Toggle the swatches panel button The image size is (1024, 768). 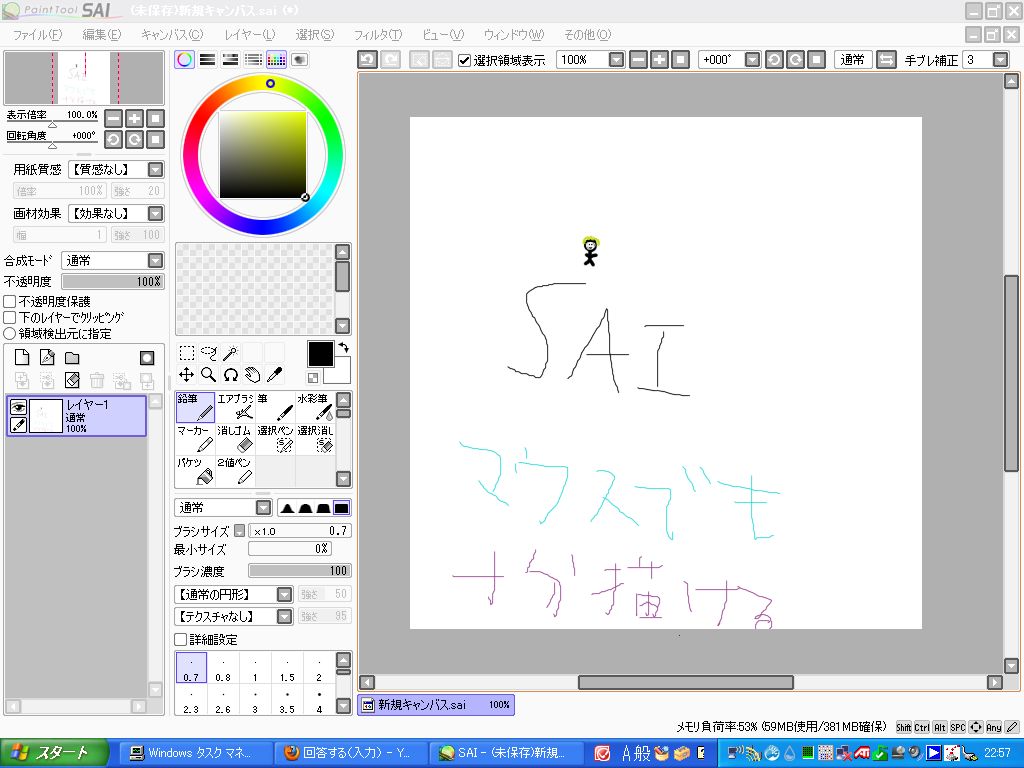[276, 60]
